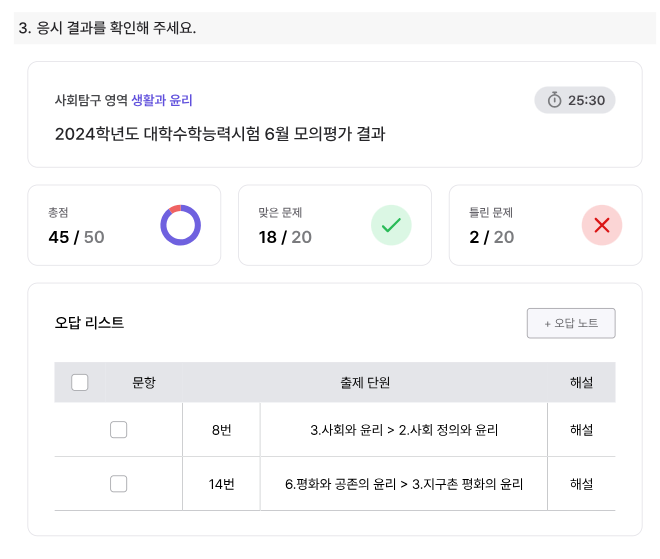
Task: Click the 총점 45 / 50 card
Action: point(124,225)
